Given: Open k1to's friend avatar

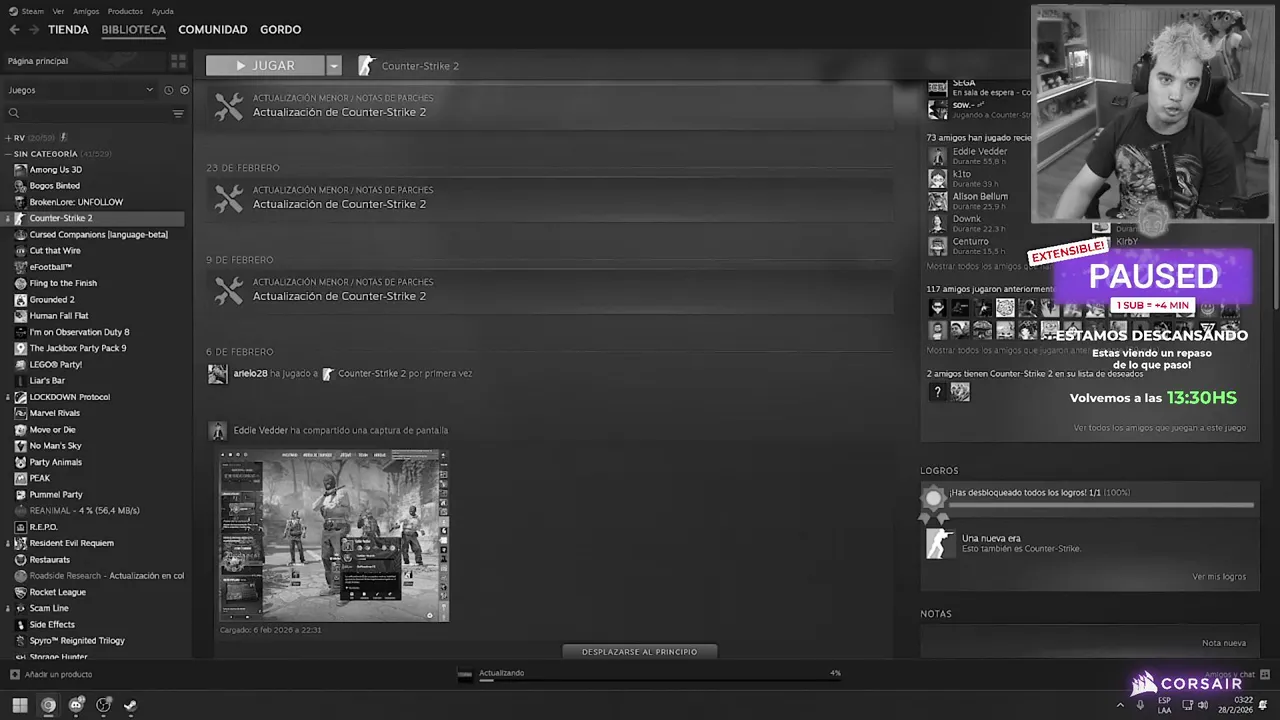Looking at the screenshot, I should [x=937, y=179].
